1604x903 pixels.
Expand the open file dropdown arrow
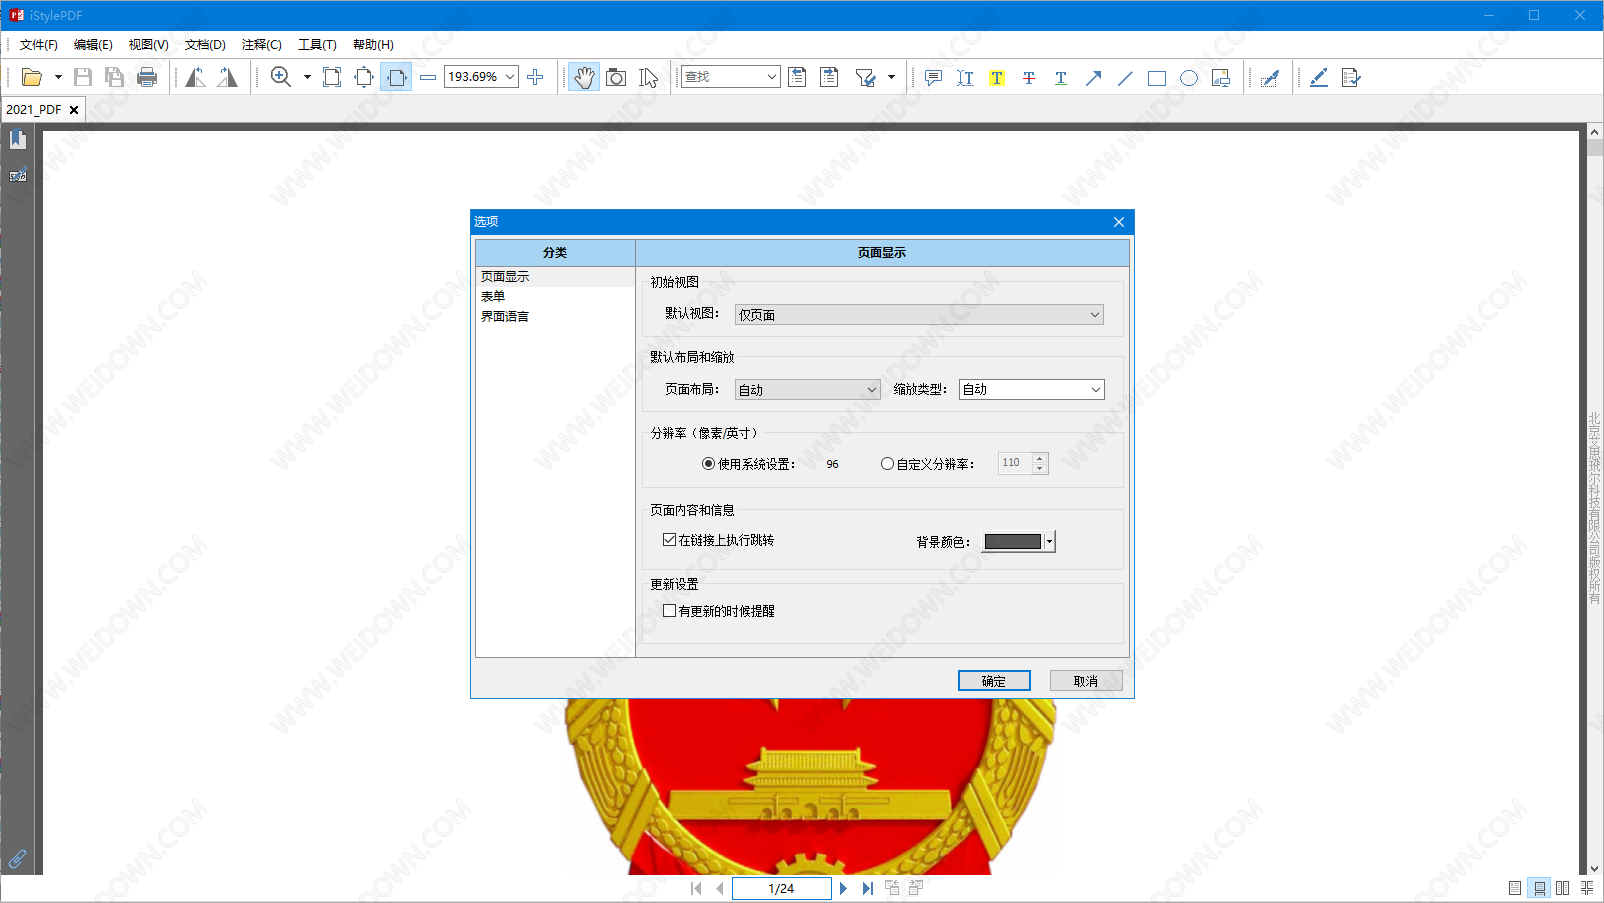[x=58, y=77]
